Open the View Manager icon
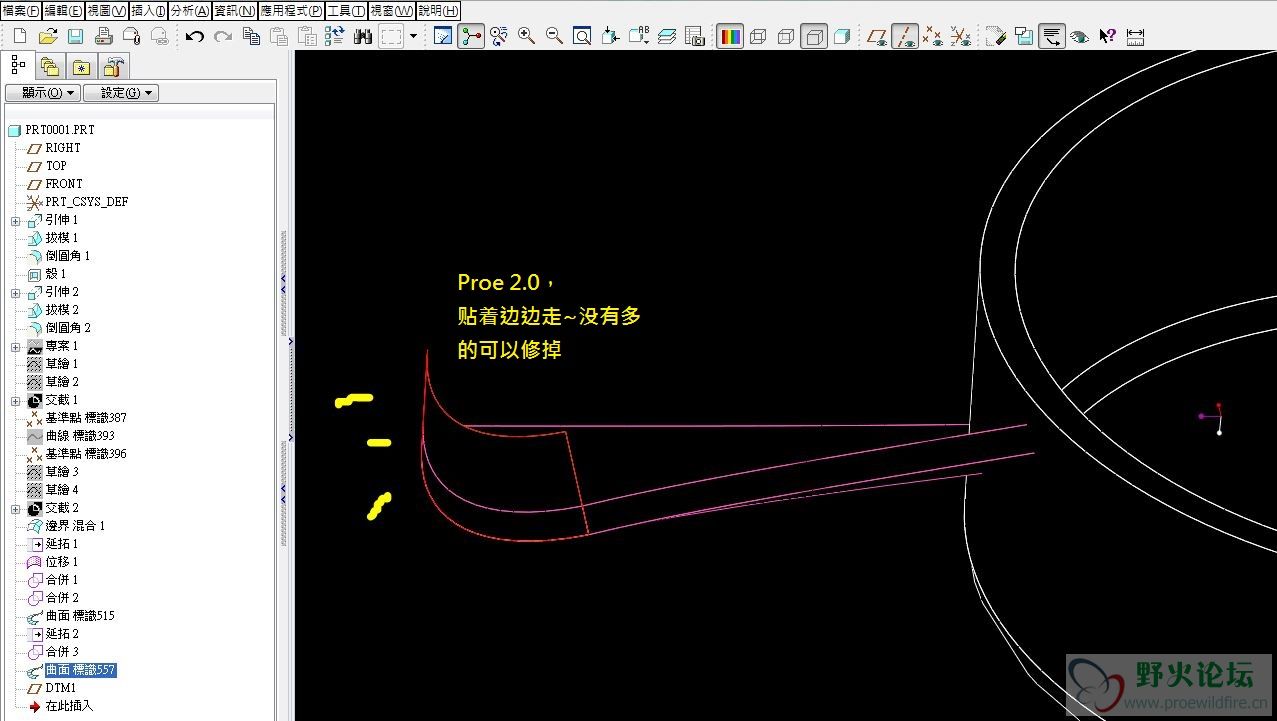The width and height of the screenshot is (1277, 721). pos(695,36)
